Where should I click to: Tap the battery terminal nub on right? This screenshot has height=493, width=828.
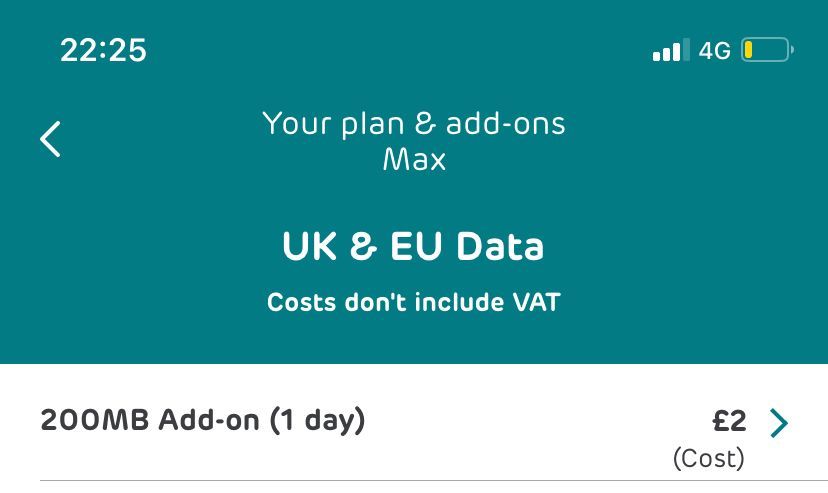(x=792, y=50)
